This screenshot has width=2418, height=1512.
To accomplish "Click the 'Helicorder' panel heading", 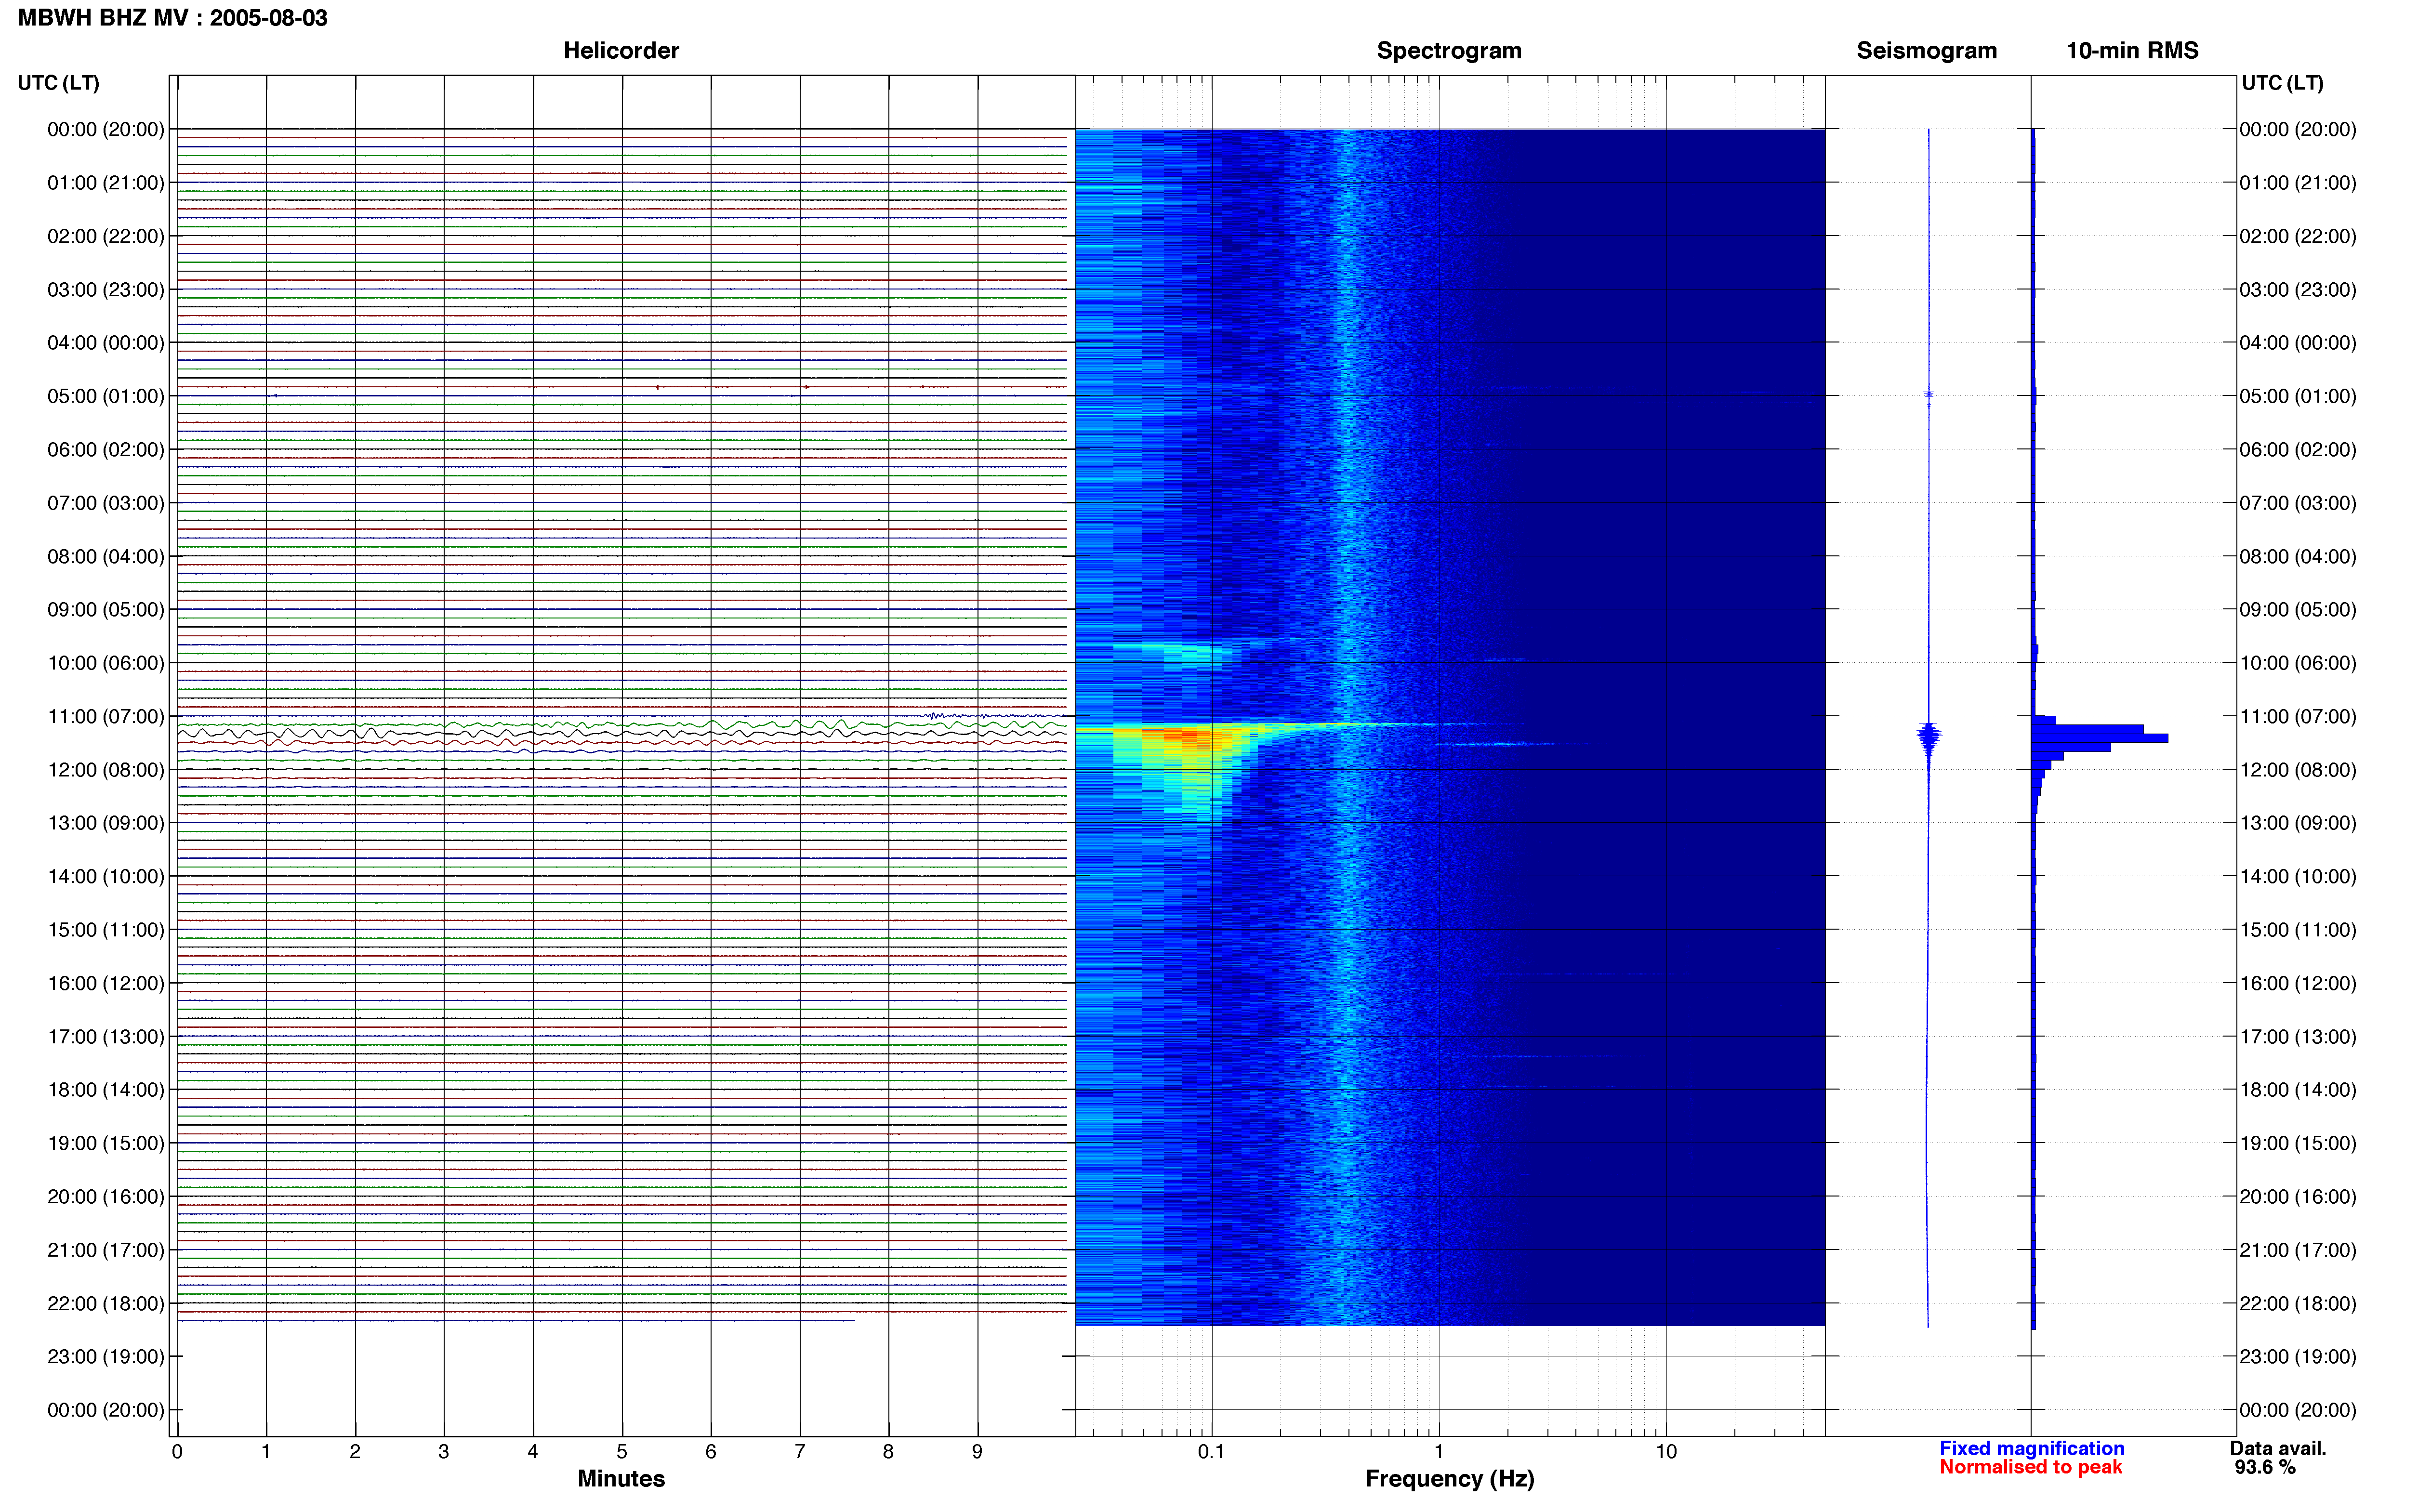I will (x=621, y=50).
